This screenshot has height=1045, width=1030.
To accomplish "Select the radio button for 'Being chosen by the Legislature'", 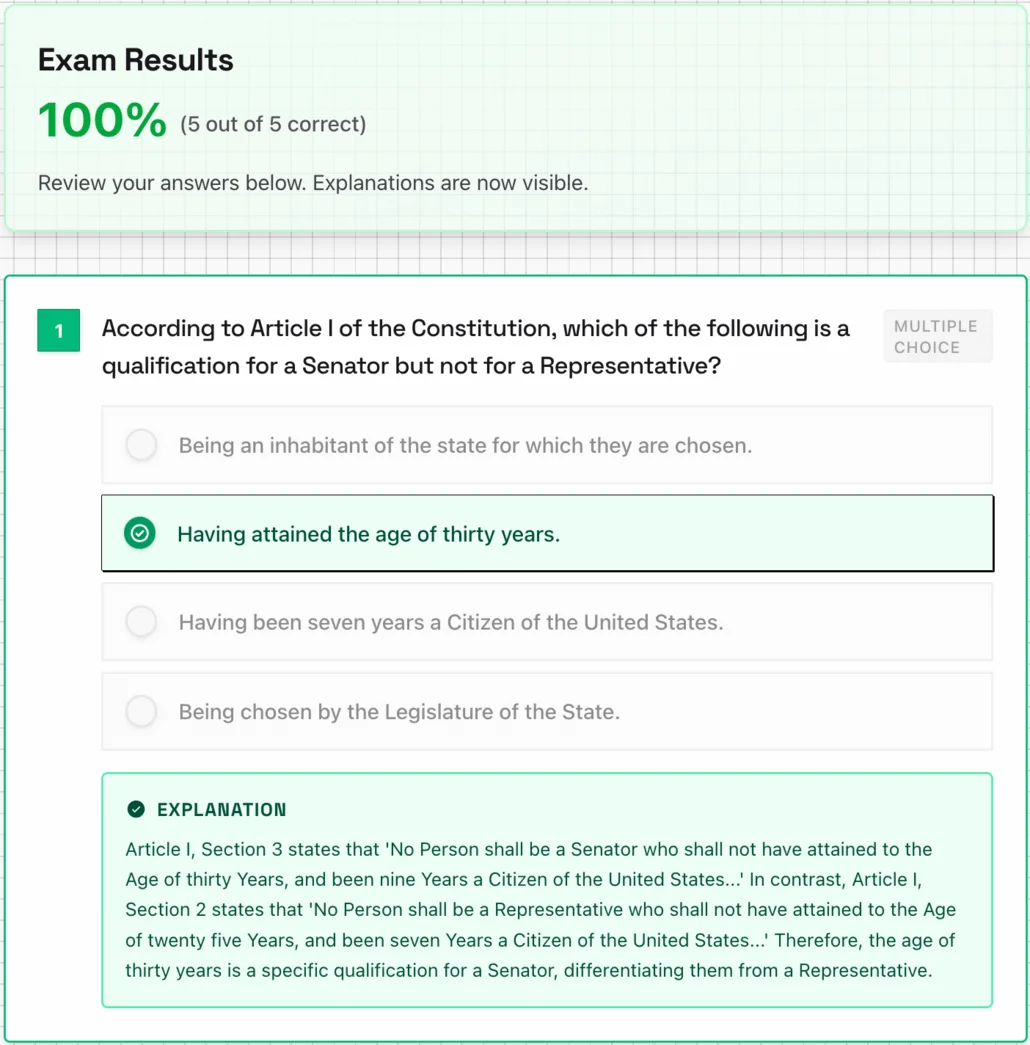I will pos(141,711).
